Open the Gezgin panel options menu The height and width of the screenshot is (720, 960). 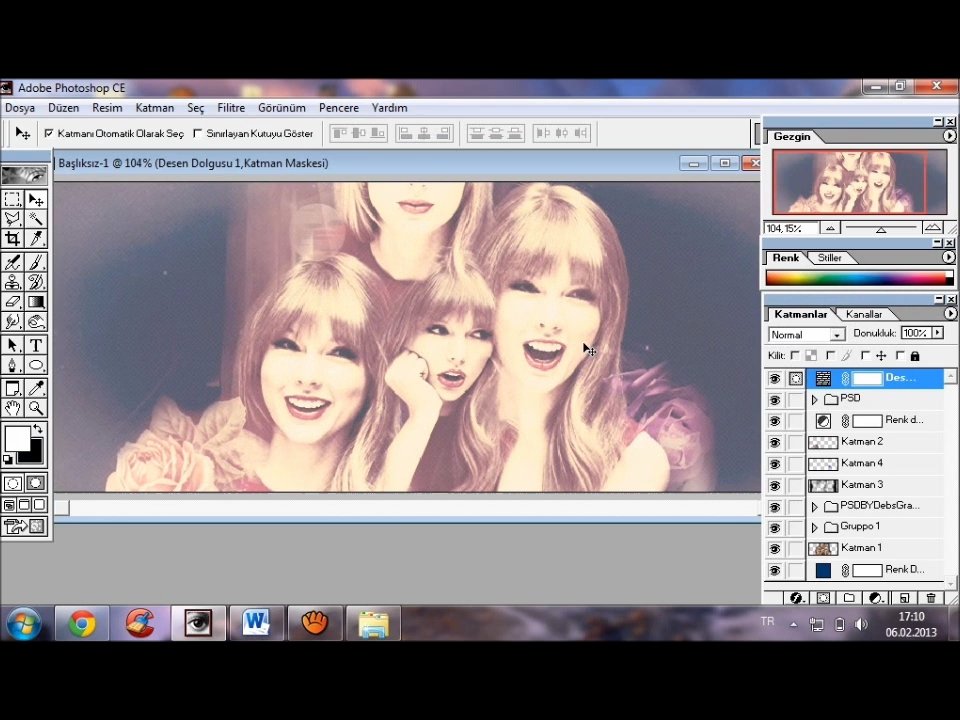point(949,136)
